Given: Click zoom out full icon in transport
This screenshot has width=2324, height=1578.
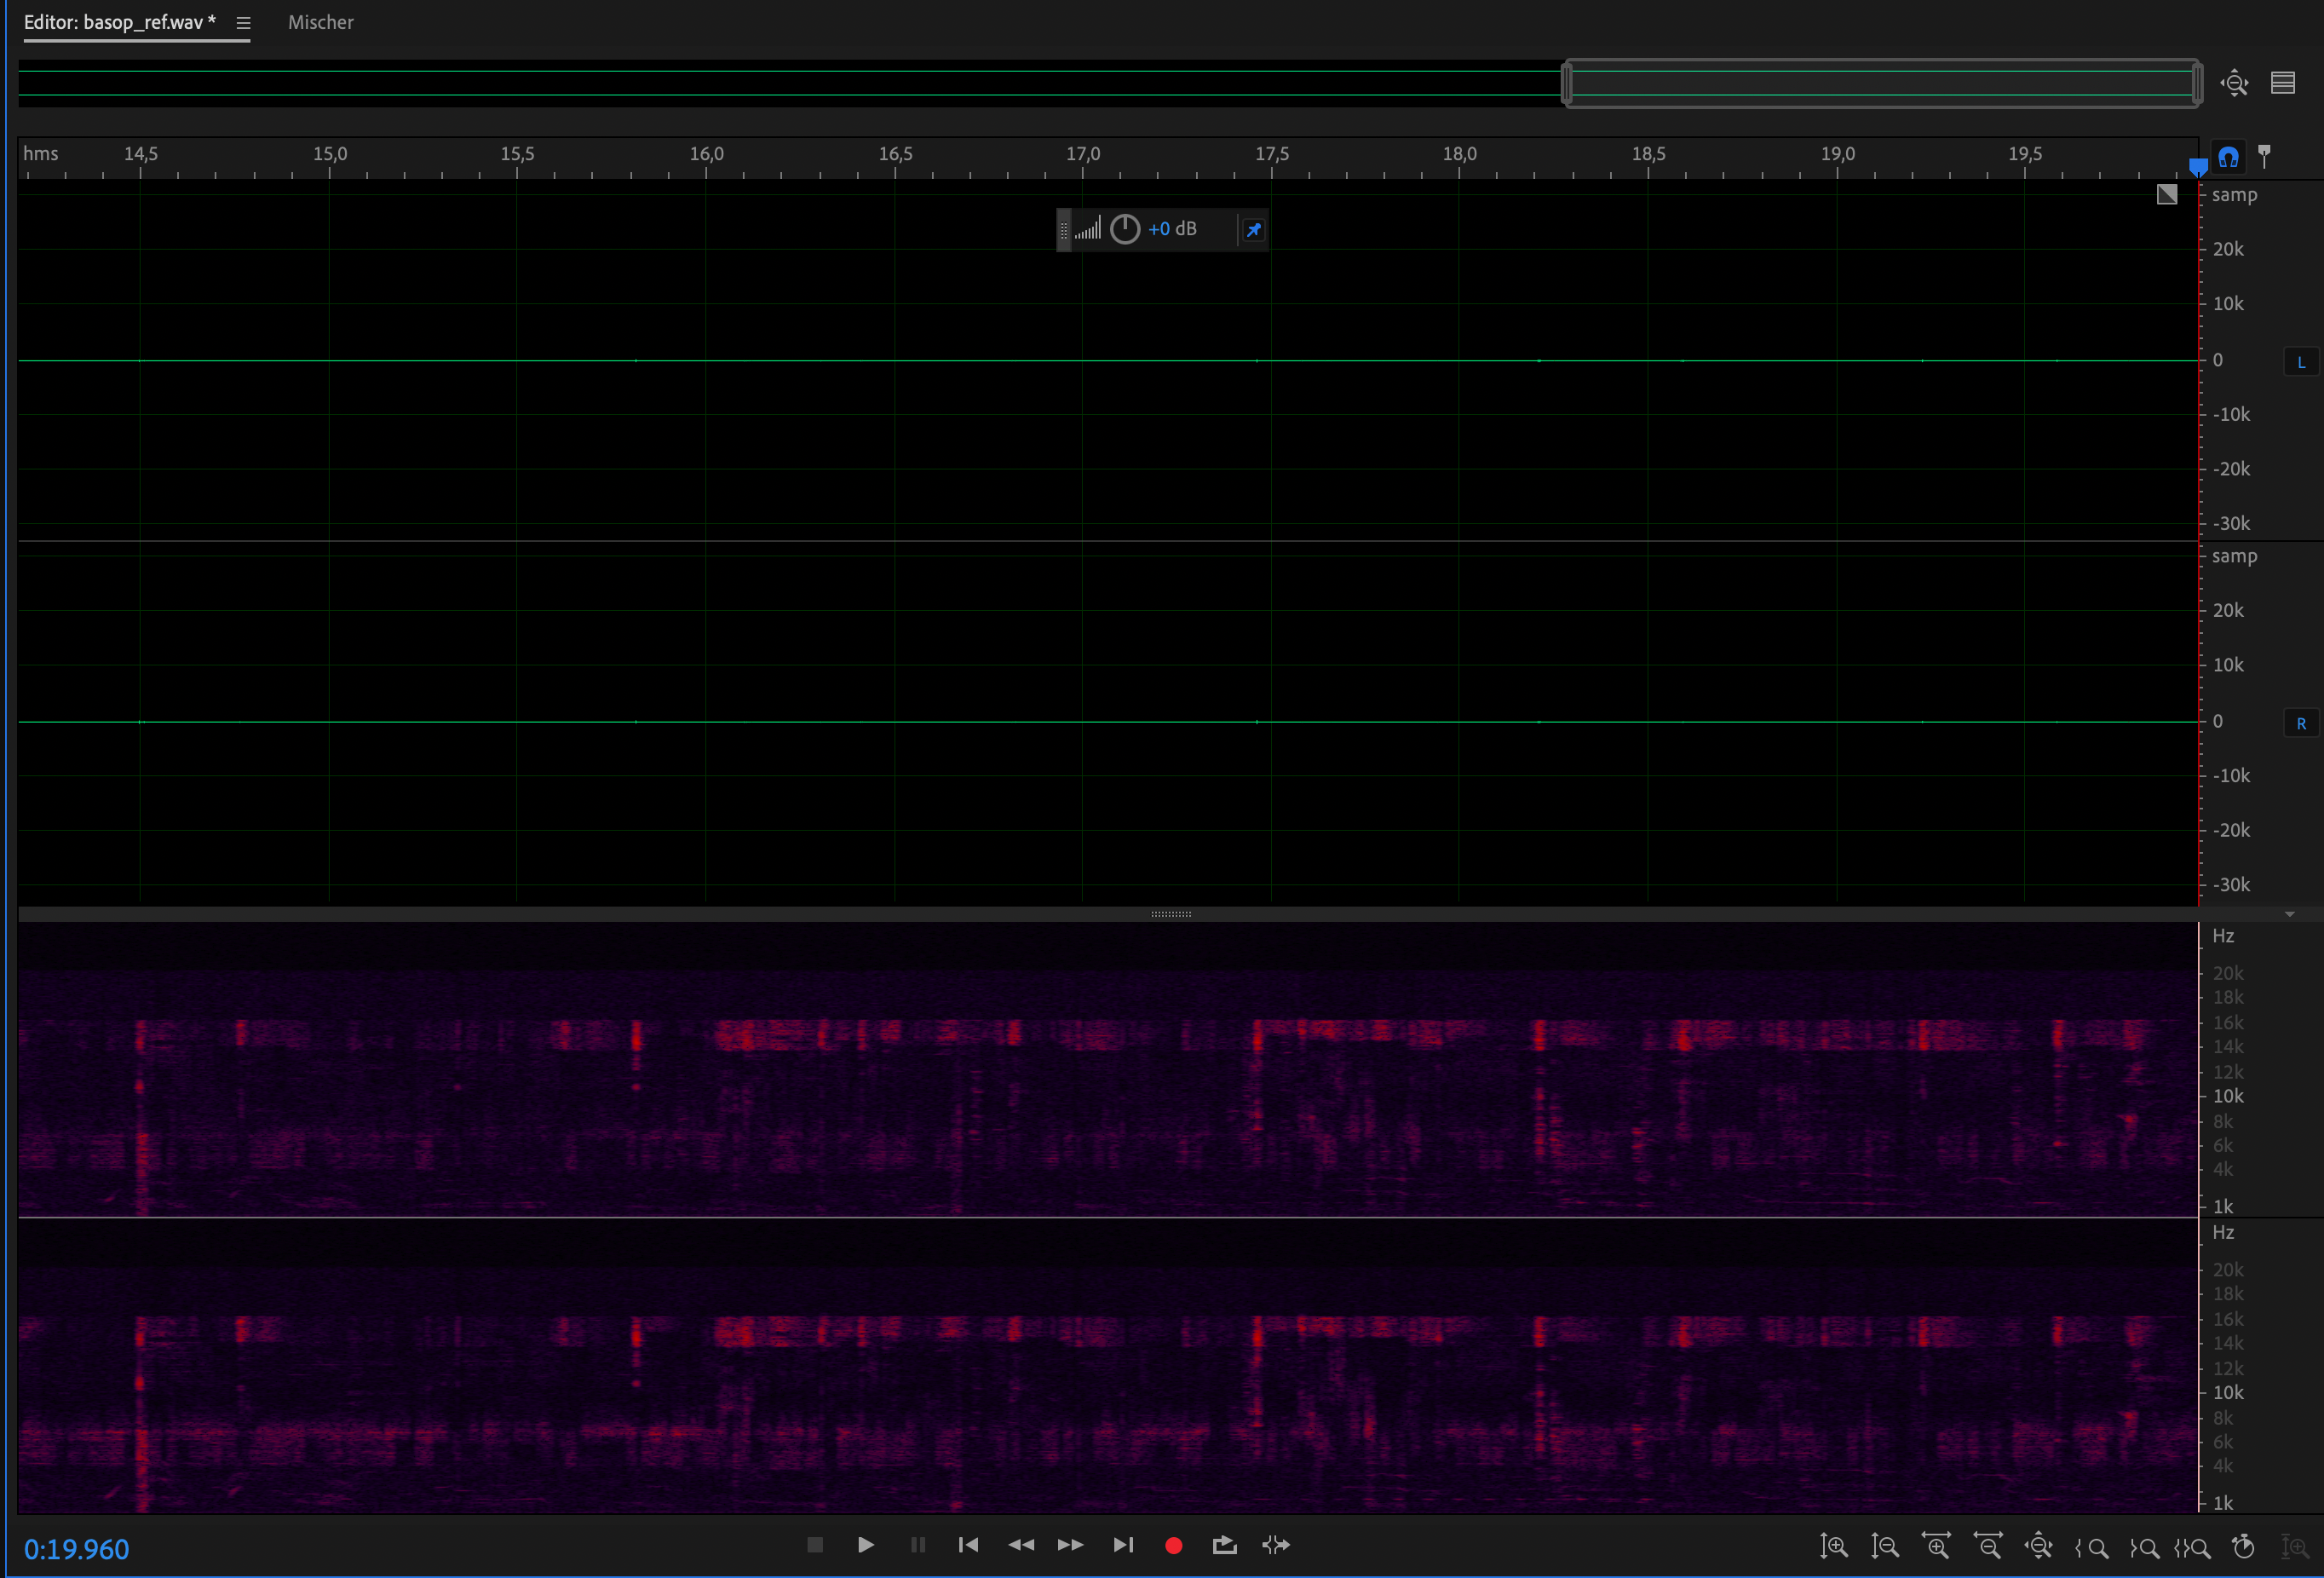Looking at the screenshot, I should click(x=2038, y=1547).
